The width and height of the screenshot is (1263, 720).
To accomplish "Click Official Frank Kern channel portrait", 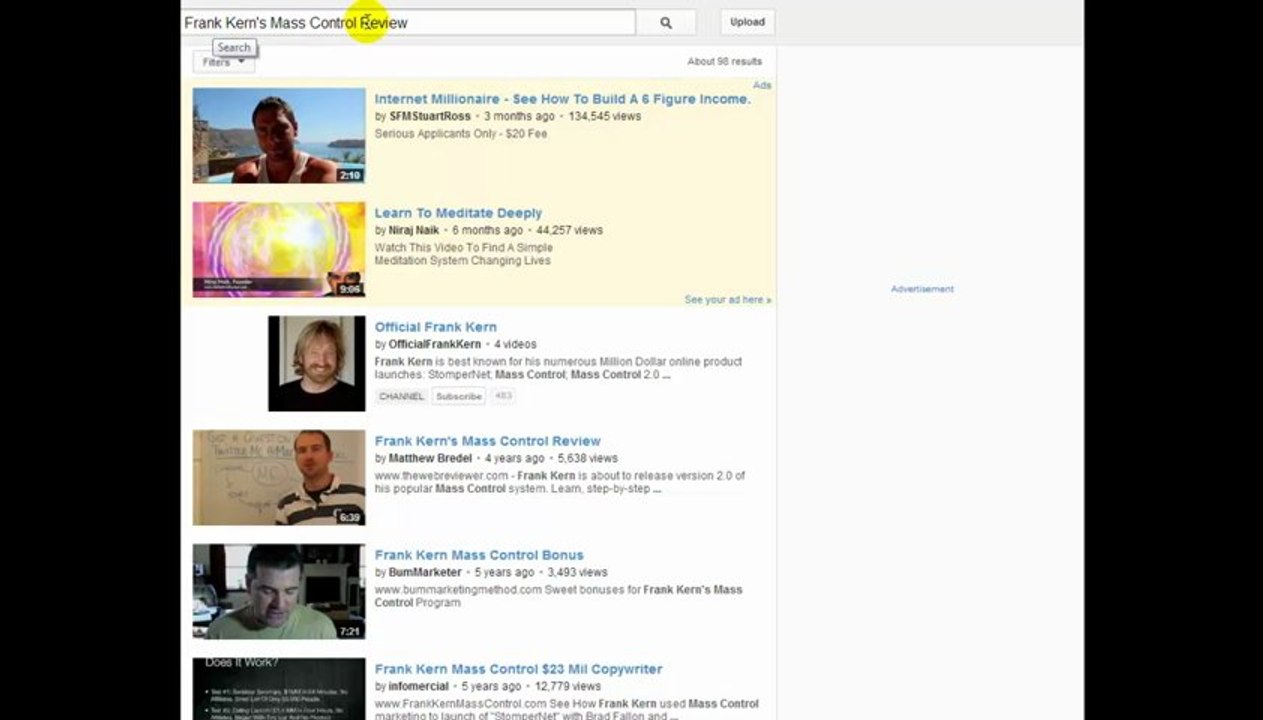I will tap(317, 363).
